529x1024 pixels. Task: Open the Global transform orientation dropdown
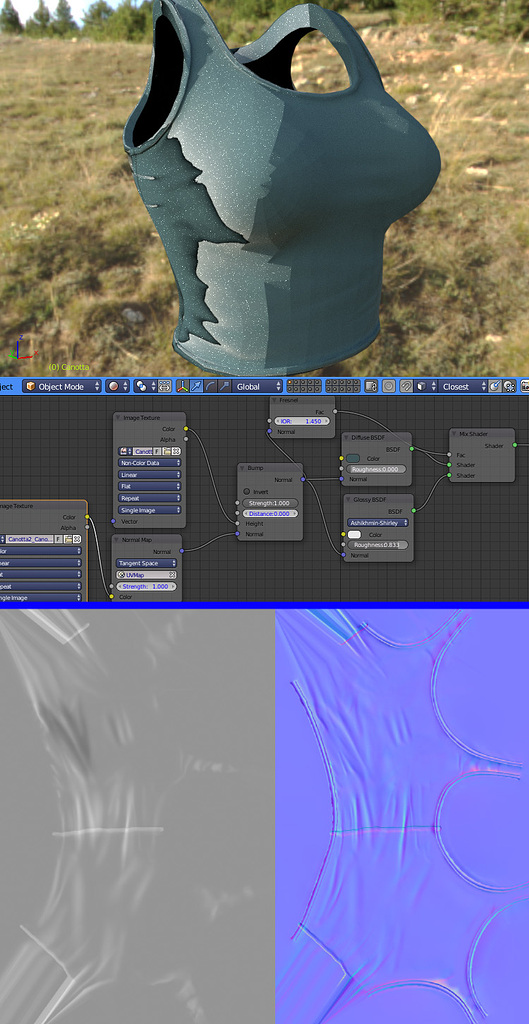coord(257,387)
